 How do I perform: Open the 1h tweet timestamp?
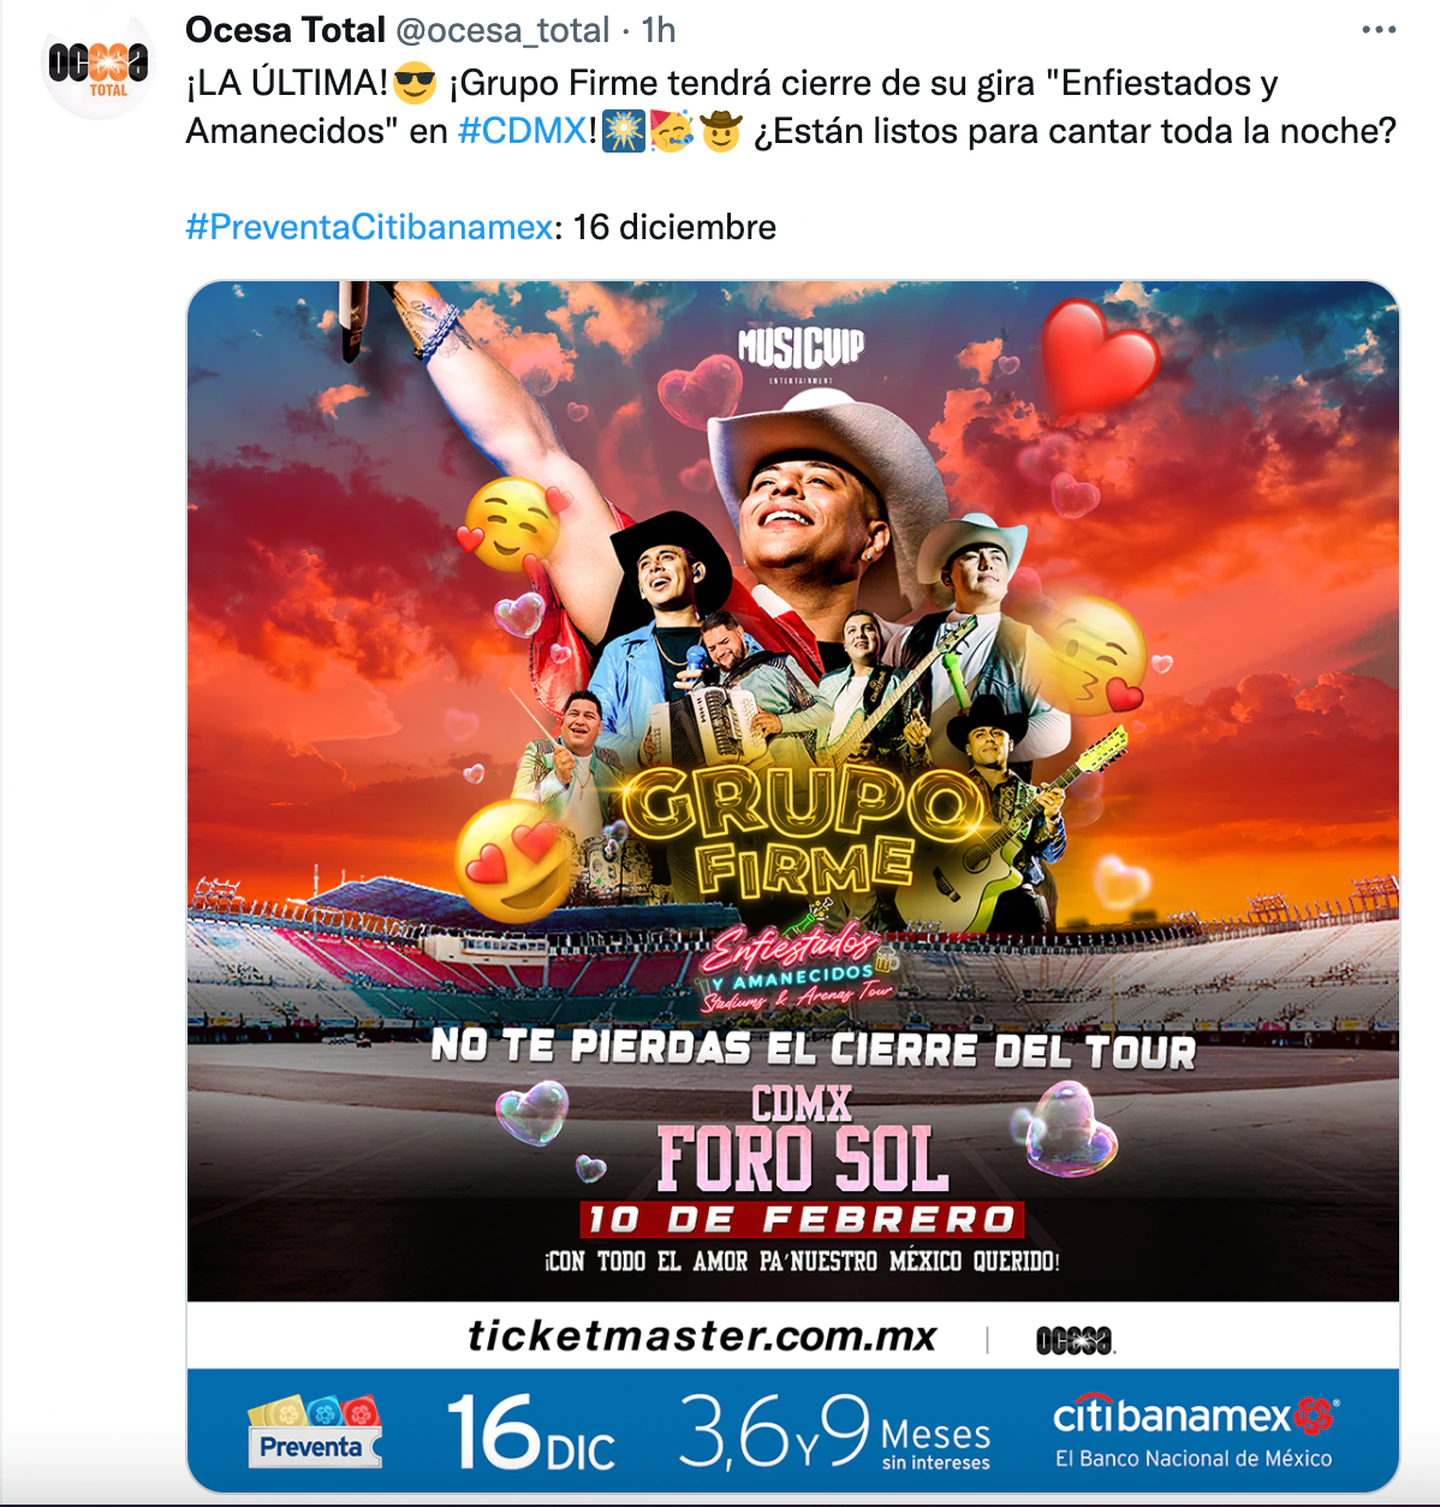(659, 30)
